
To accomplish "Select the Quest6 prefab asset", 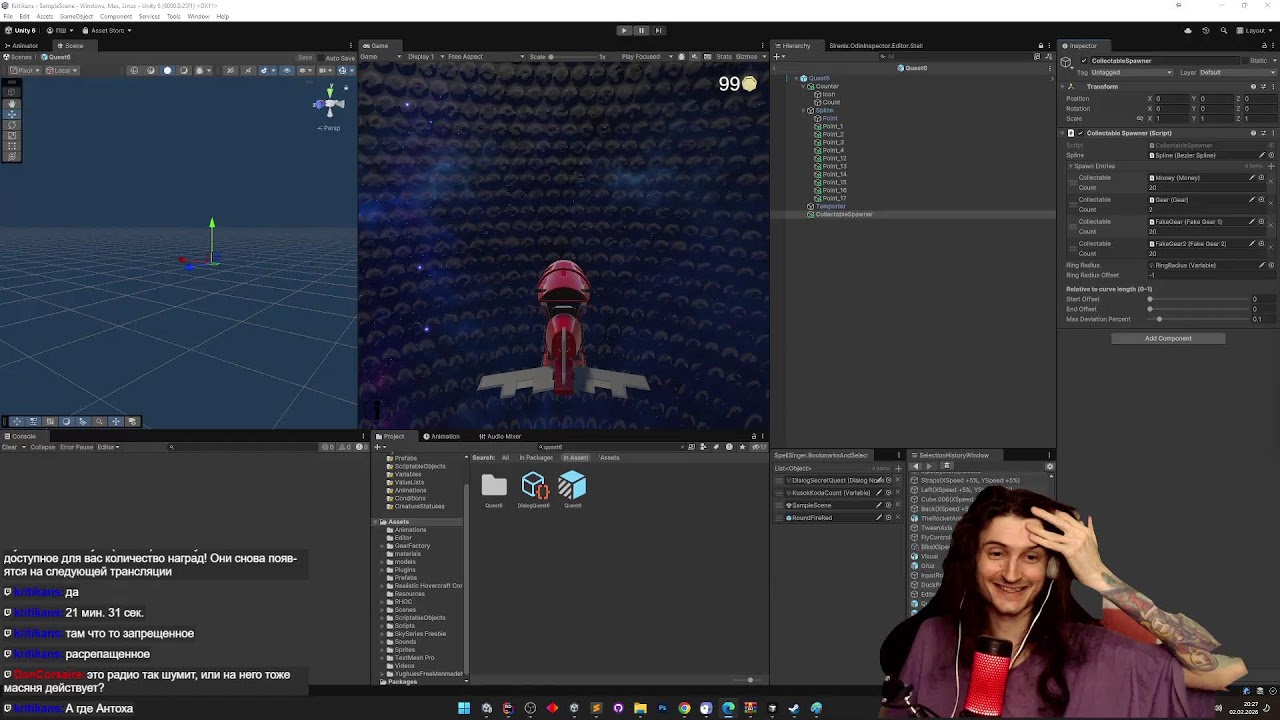I will (x=572, y=486).
